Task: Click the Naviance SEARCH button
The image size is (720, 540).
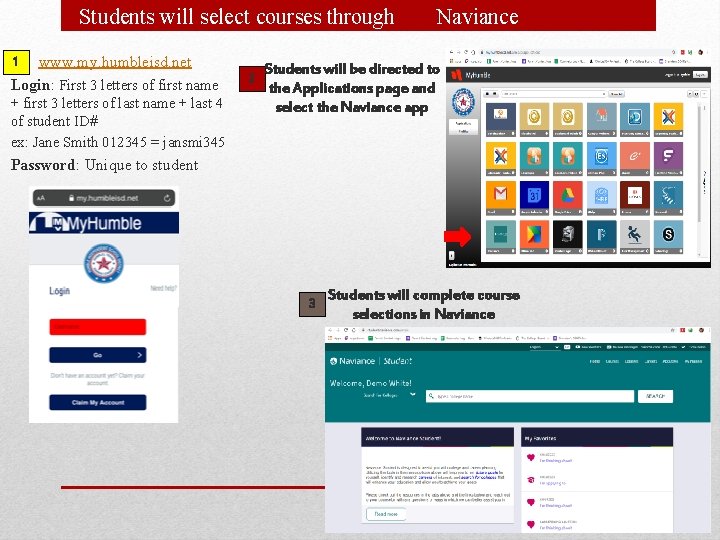Action: click(655, 396)
